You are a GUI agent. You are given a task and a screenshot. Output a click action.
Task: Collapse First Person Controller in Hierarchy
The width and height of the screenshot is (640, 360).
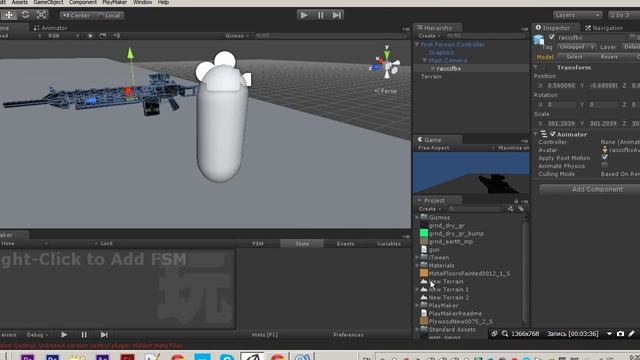click(417, 44)
